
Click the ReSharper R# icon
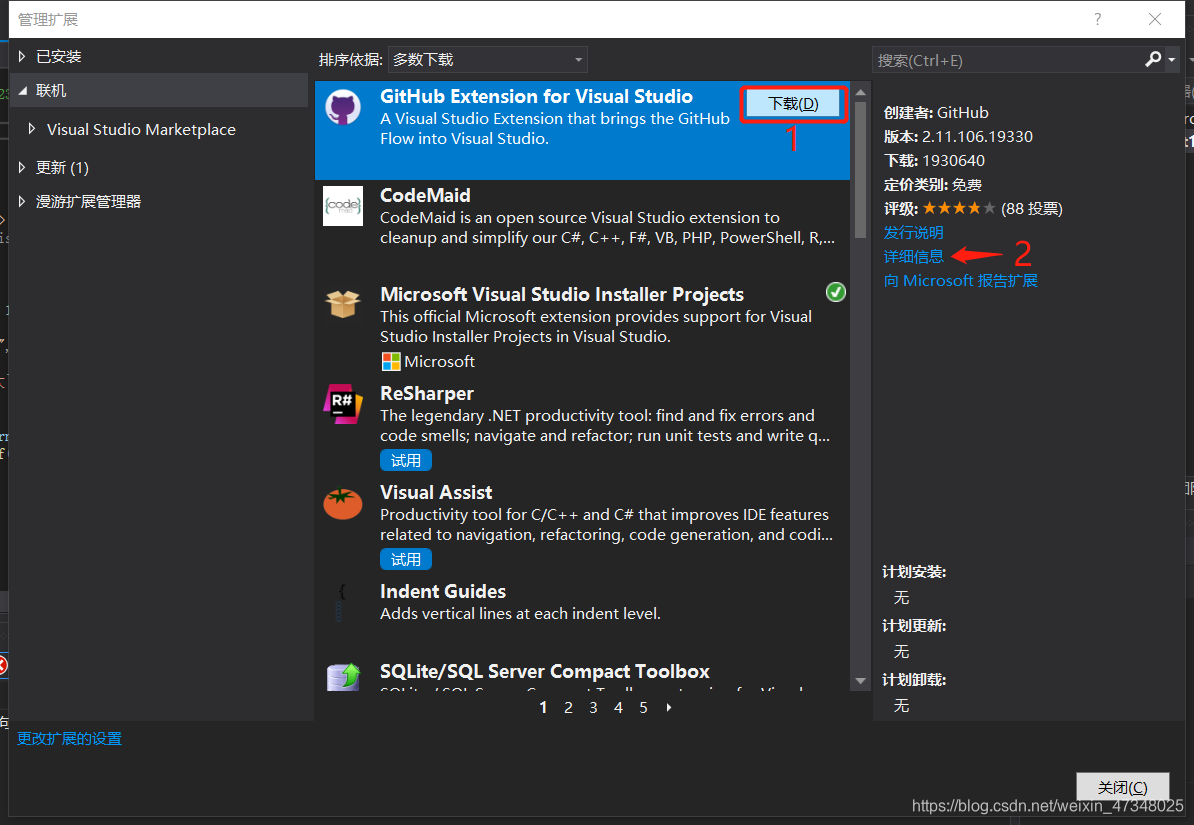coord(343,403)
